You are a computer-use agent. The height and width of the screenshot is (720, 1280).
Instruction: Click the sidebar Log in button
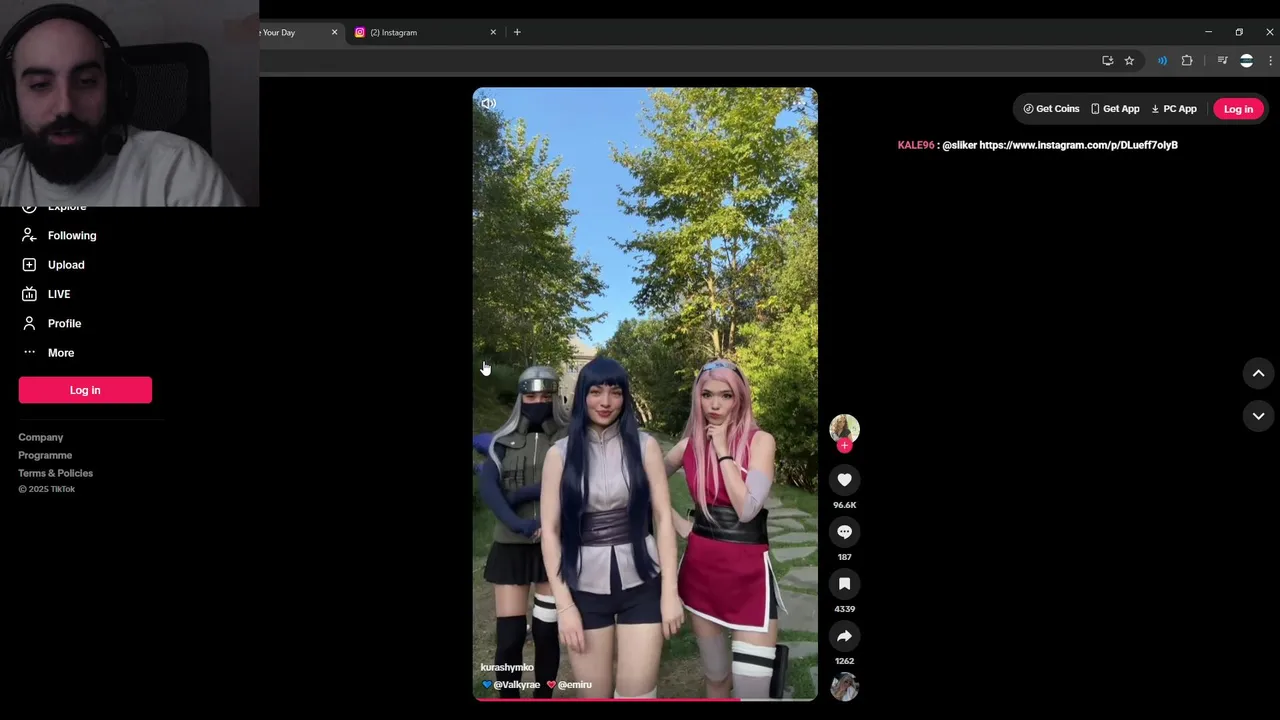[x=85, y=390]
